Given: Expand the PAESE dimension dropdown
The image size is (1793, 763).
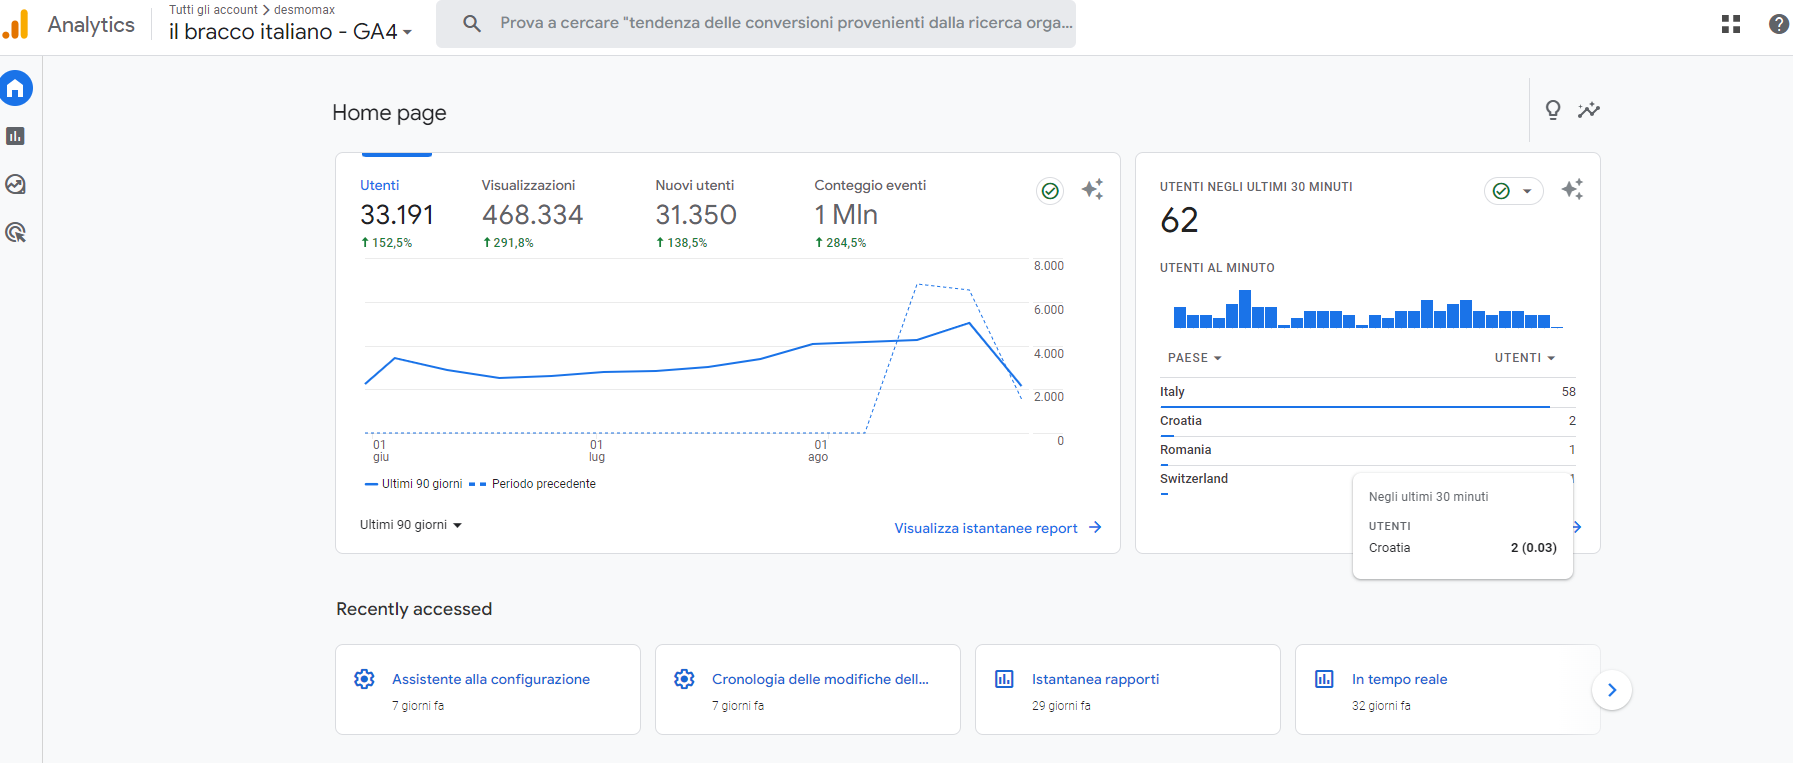Looking at the screenshot, I should pyautogui.click(x=1194, y=358).
